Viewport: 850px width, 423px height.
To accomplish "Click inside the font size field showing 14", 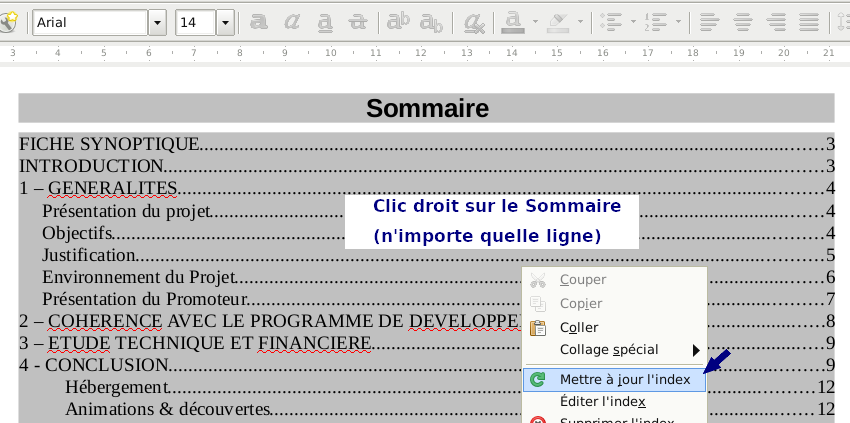I will click(196, 23).
